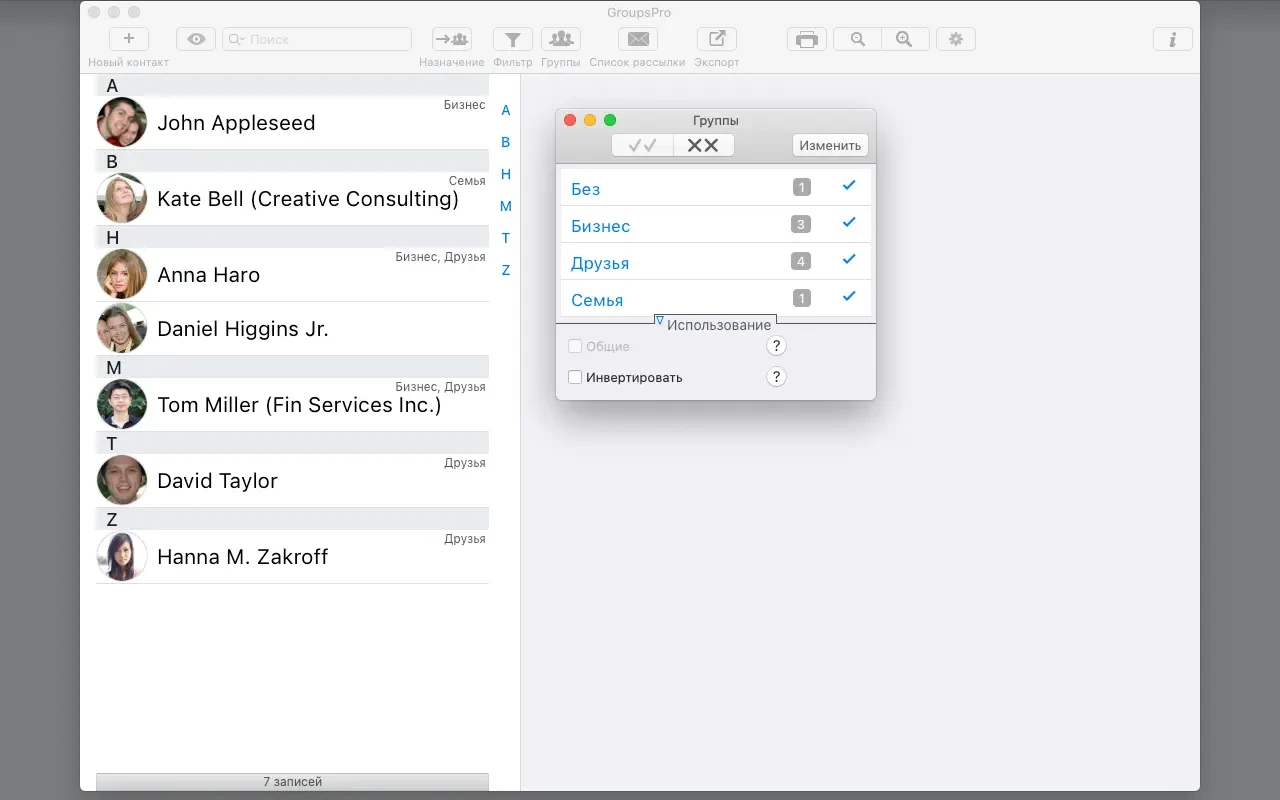1280x800 pixels.
Task: Collapse the Использование disclosure triangle
Action: pyautogui.click(x=660, y=321)
